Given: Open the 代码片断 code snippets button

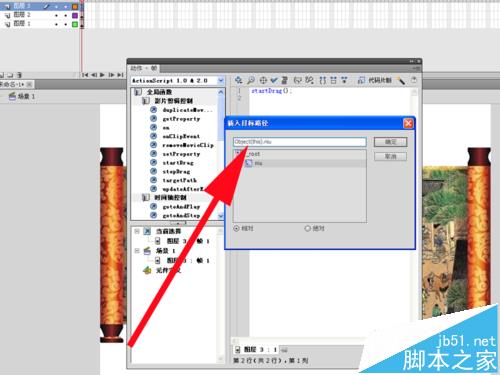Looking at the screenshot, I should click(375, 80).
